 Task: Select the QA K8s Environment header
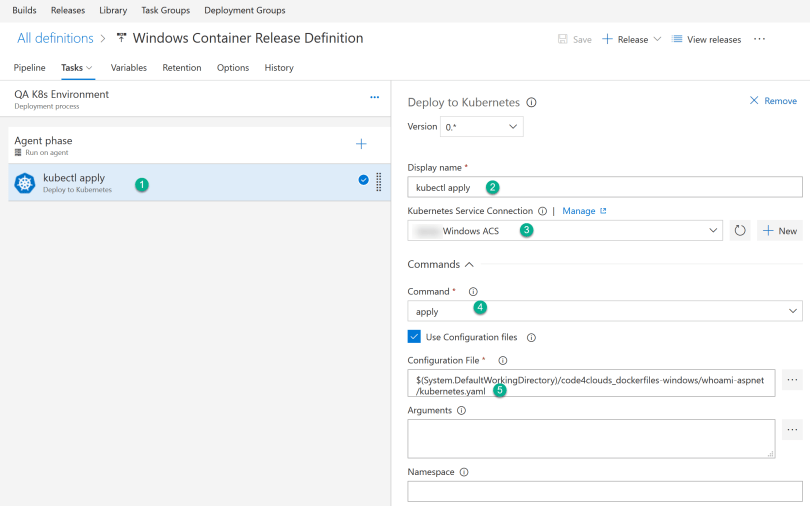pos(195,99)
